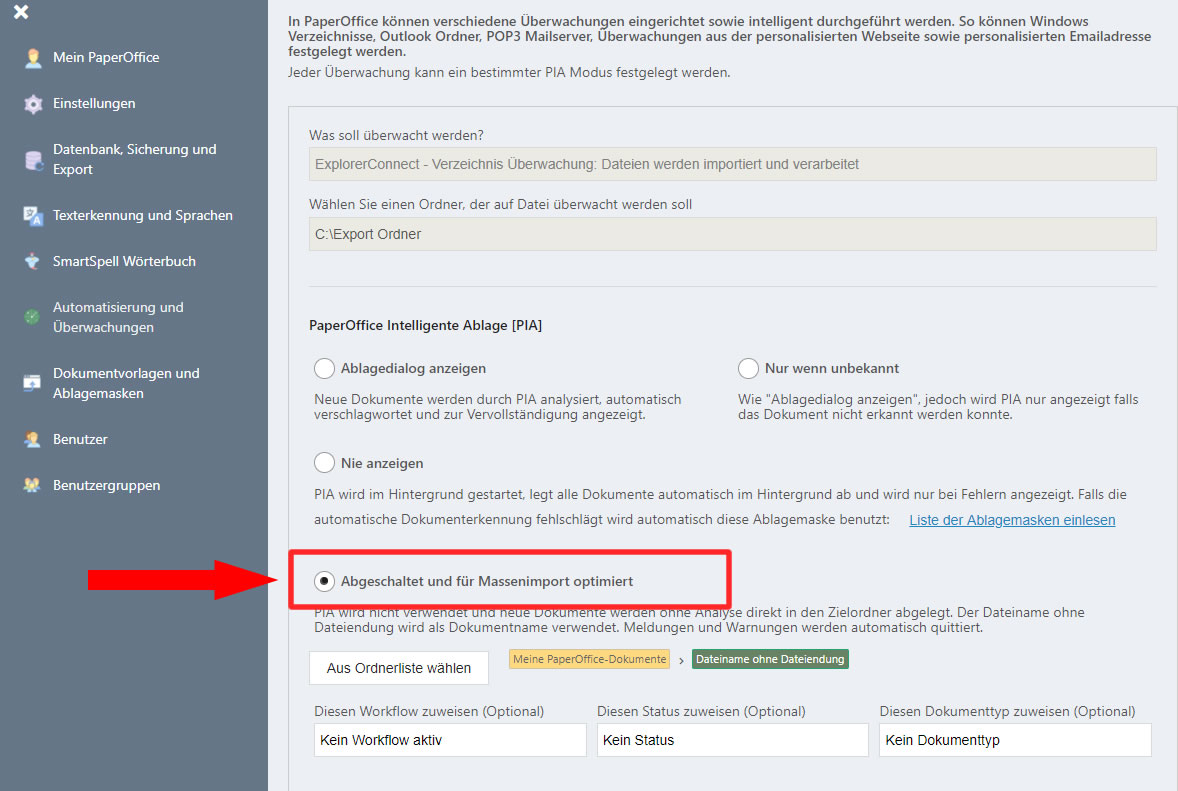The image size is (1178, 791).
Task: Click the 'Diesen Status zuweisen (Optional)' label
Action: pos(701,711)
